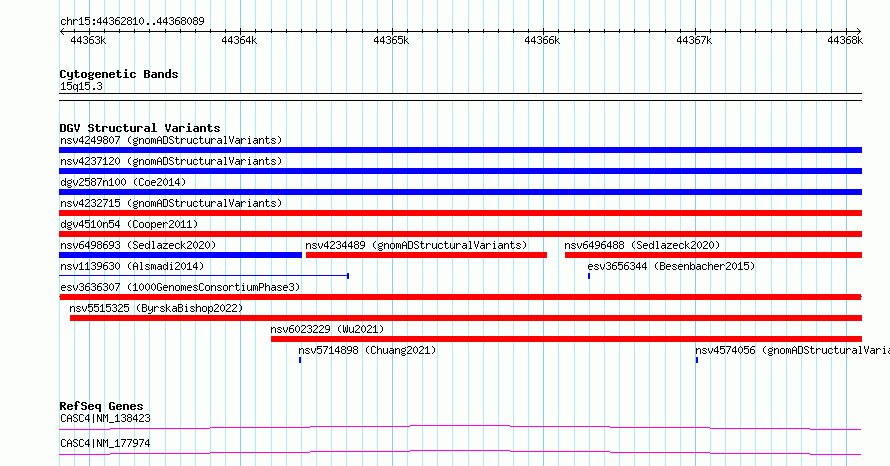Click the right arrow of the ruler

coord(859,32)
